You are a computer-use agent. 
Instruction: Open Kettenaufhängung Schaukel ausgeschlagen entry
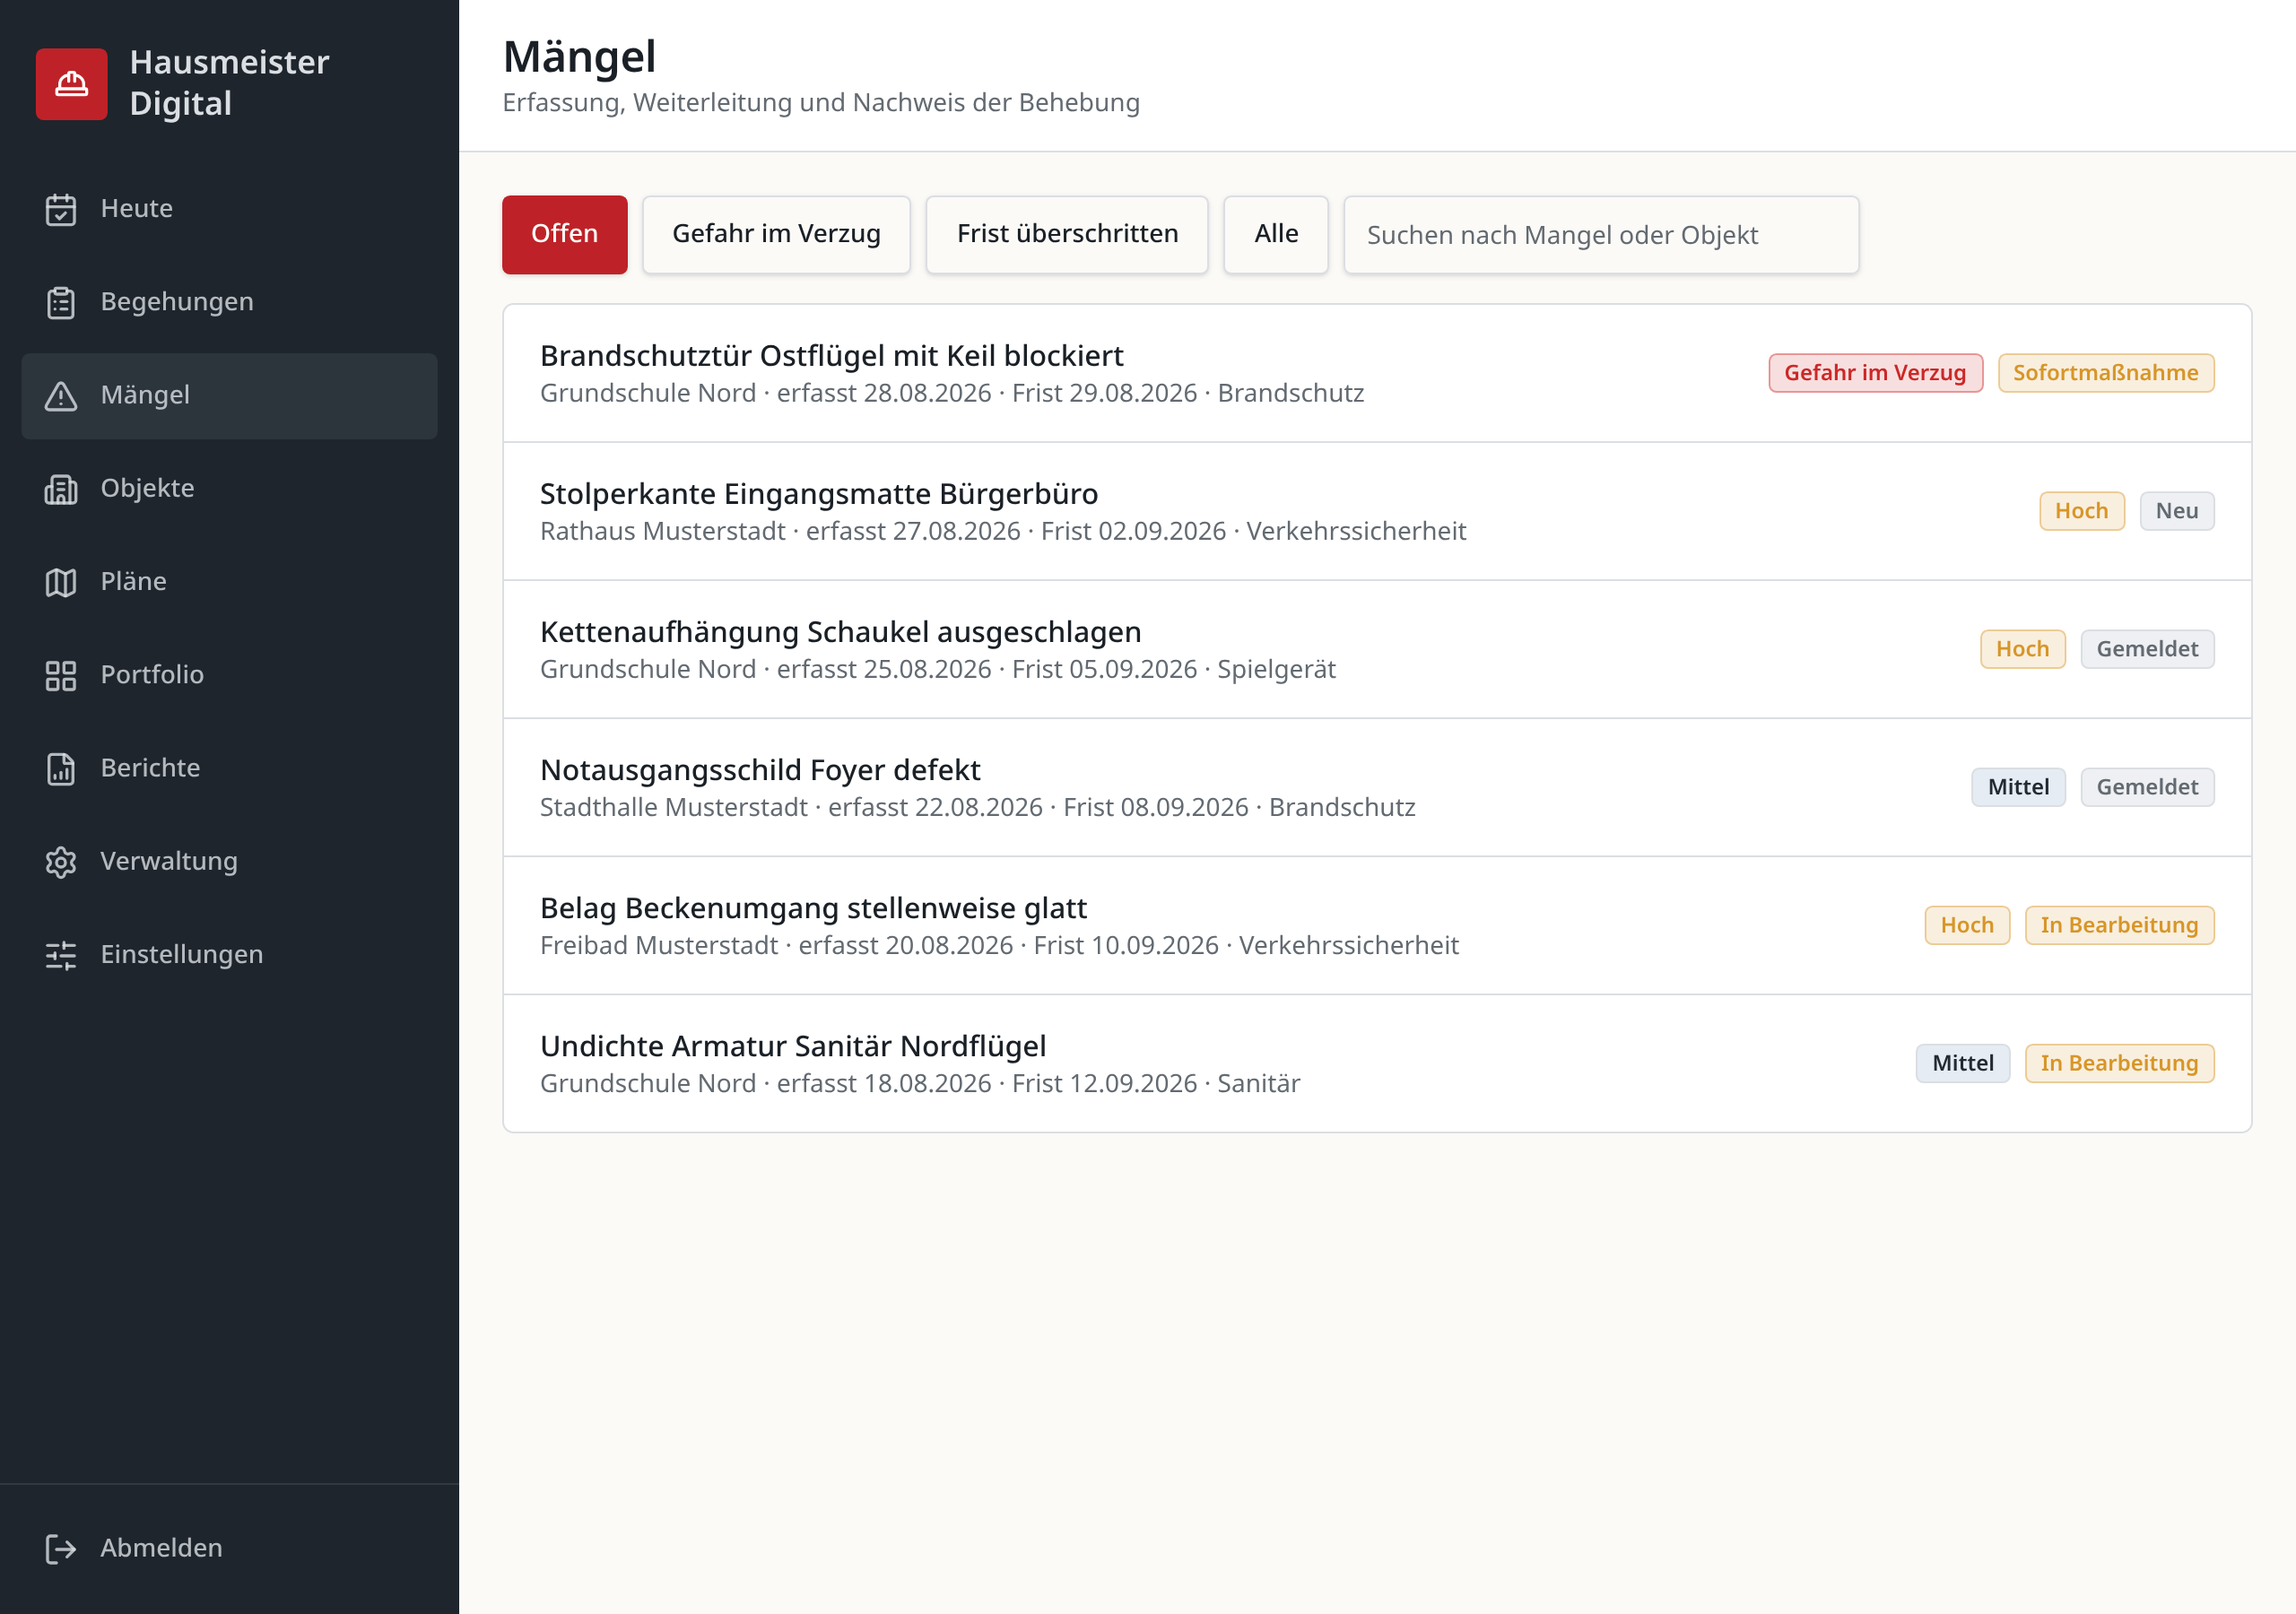tap(1376, 649)
